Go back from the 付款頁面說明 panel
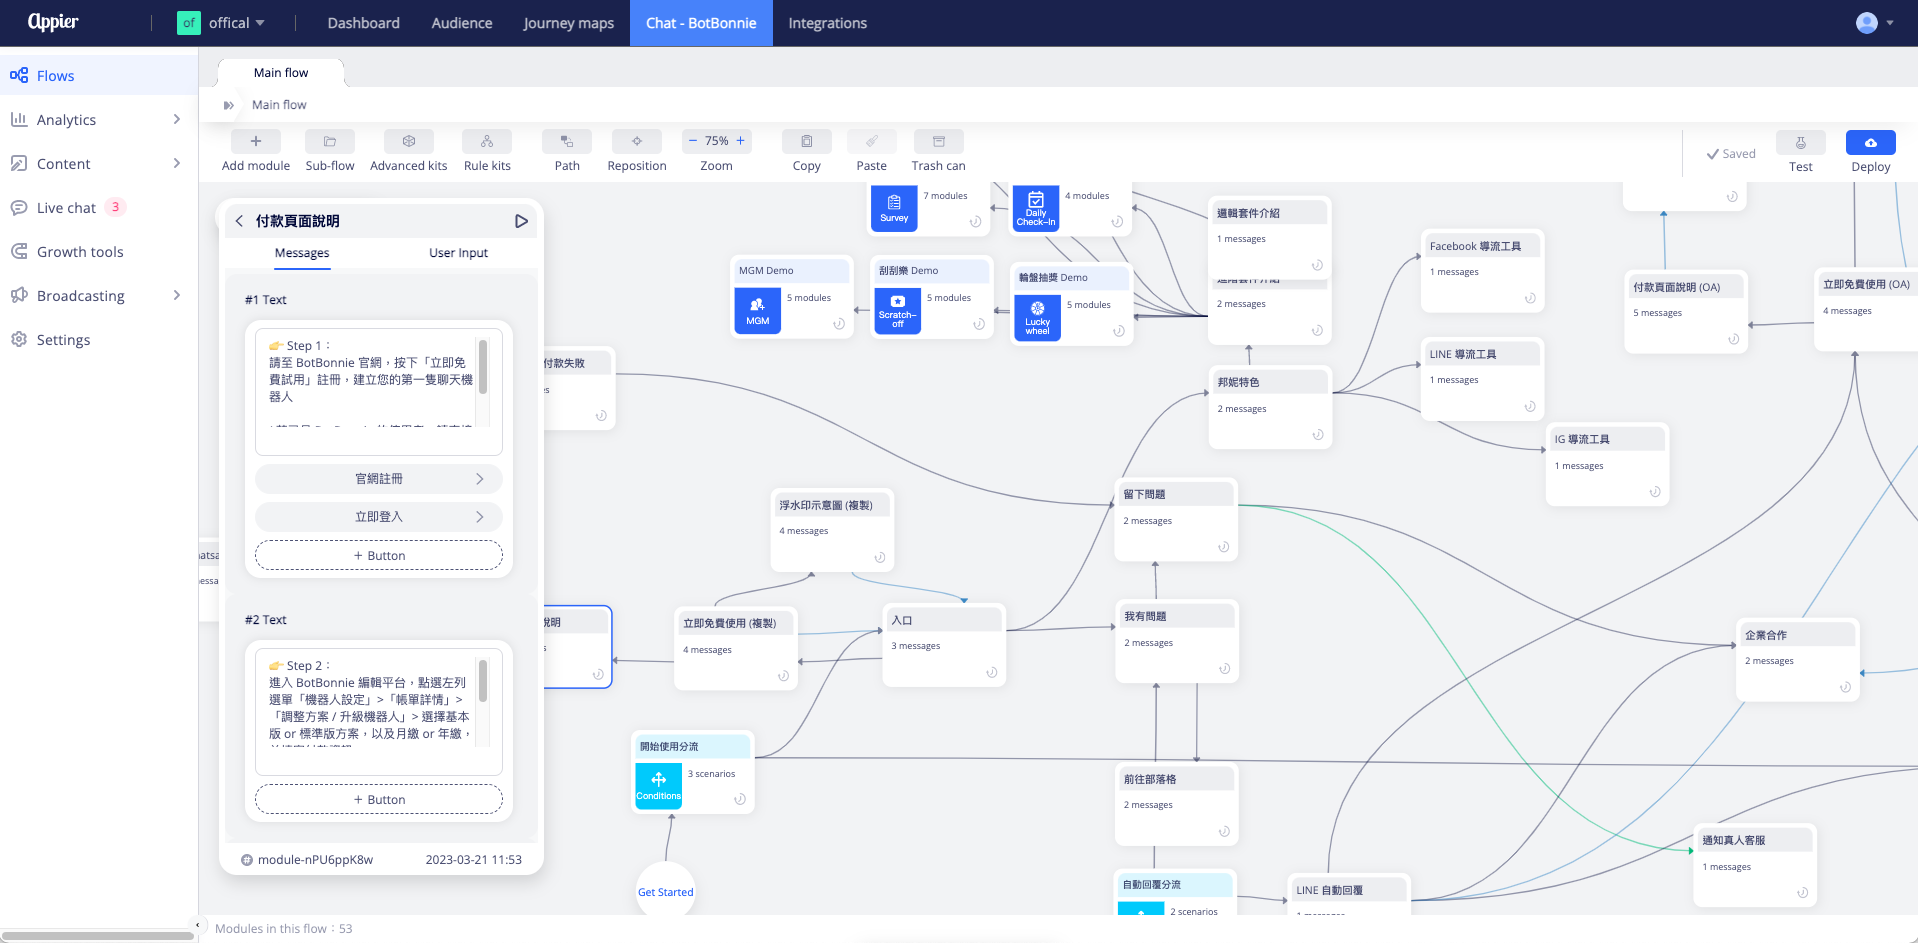1918x943 pixels. click(239, 221)
